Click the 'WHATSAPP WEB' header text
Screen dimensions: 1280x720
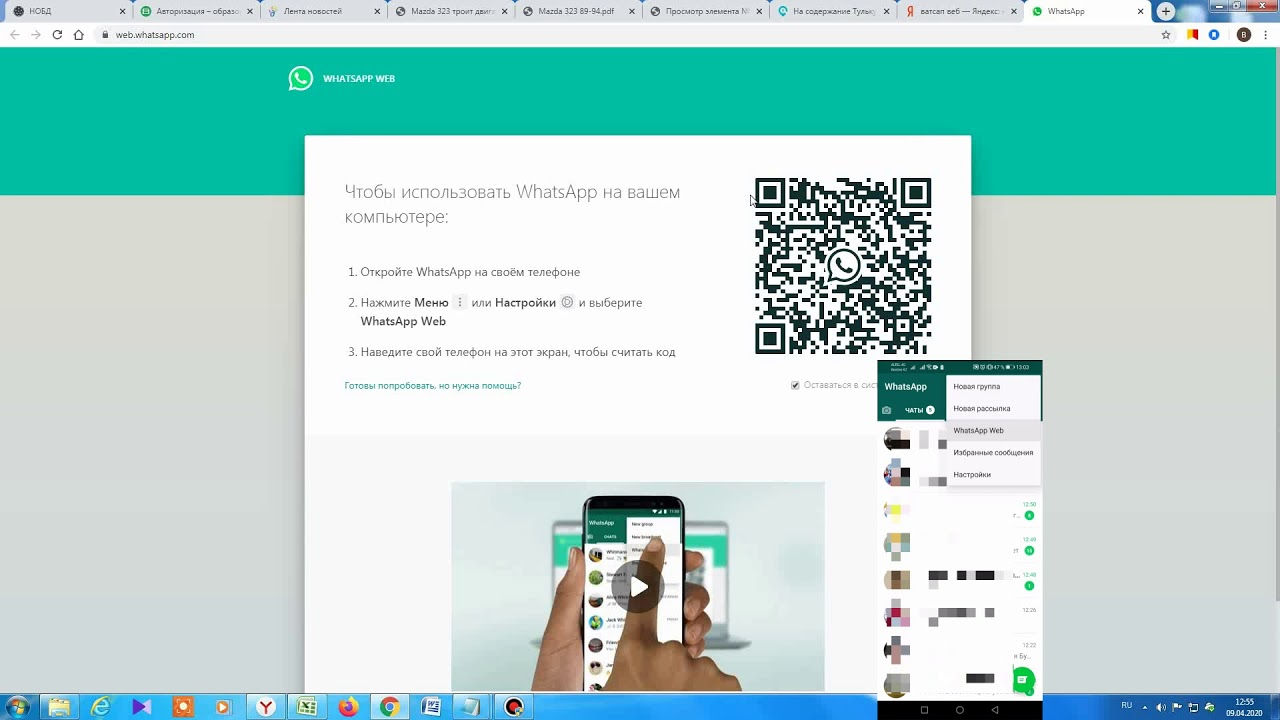point(359,78)
